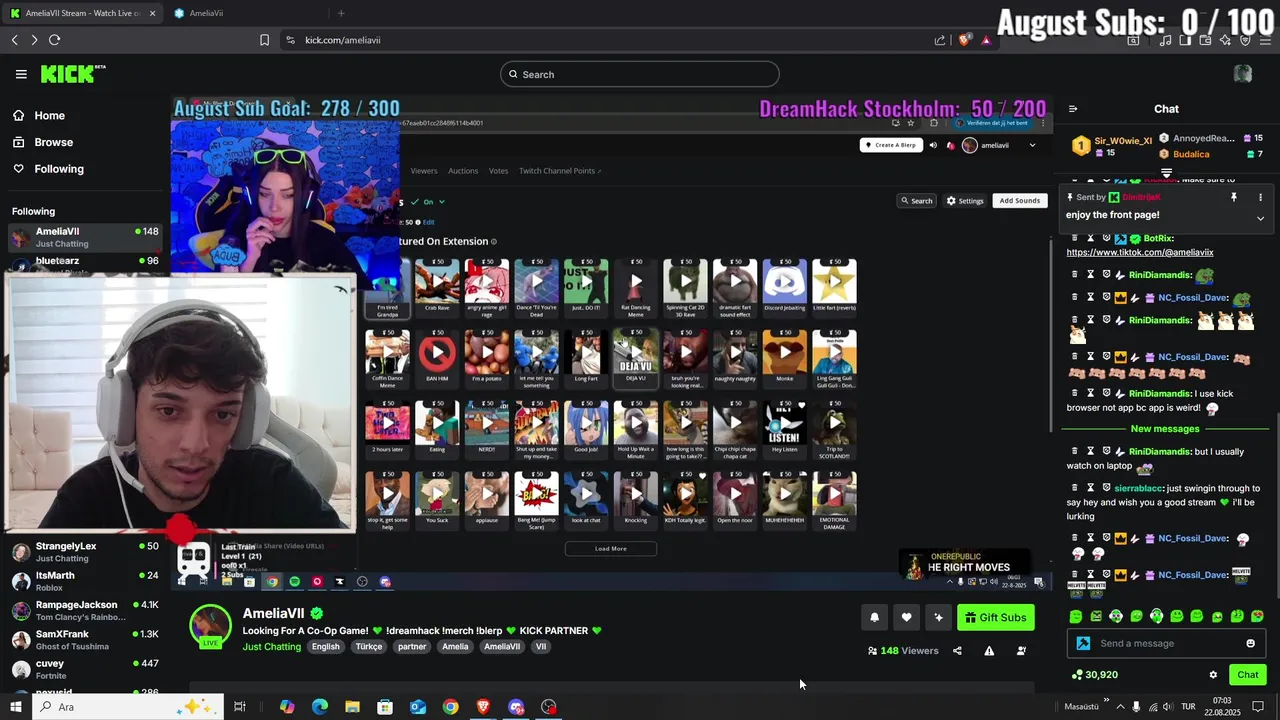
Task: Open AmeliaVII channel in following list
Action: (84, 237)
